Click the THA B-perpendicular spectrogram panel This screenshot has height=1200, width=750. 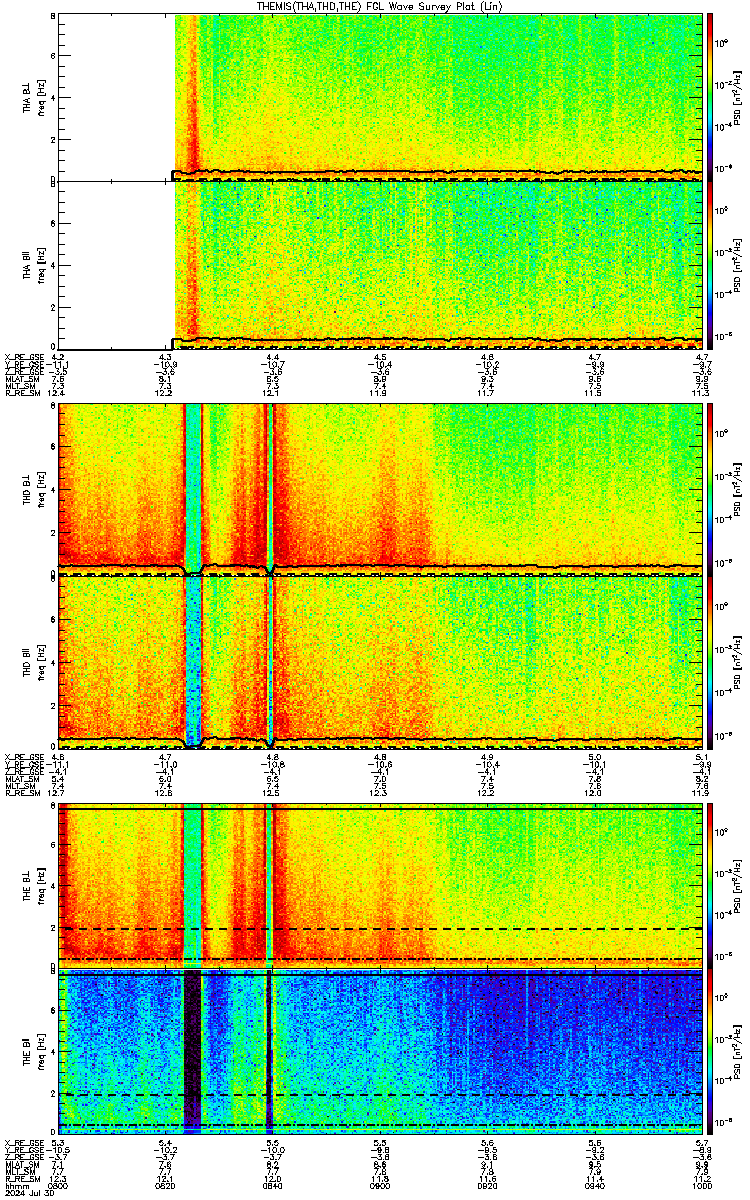[x=381, y=97]
